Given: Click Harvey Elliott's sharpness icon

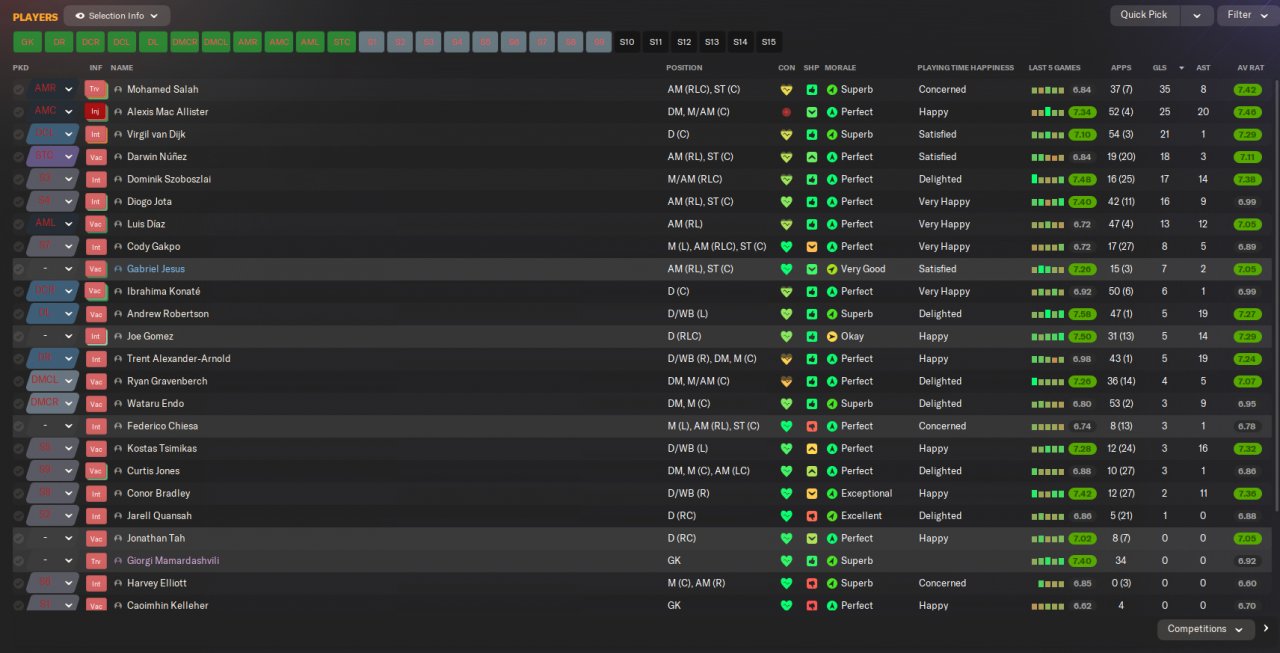Looking at the screenshot, I should 812,583.
